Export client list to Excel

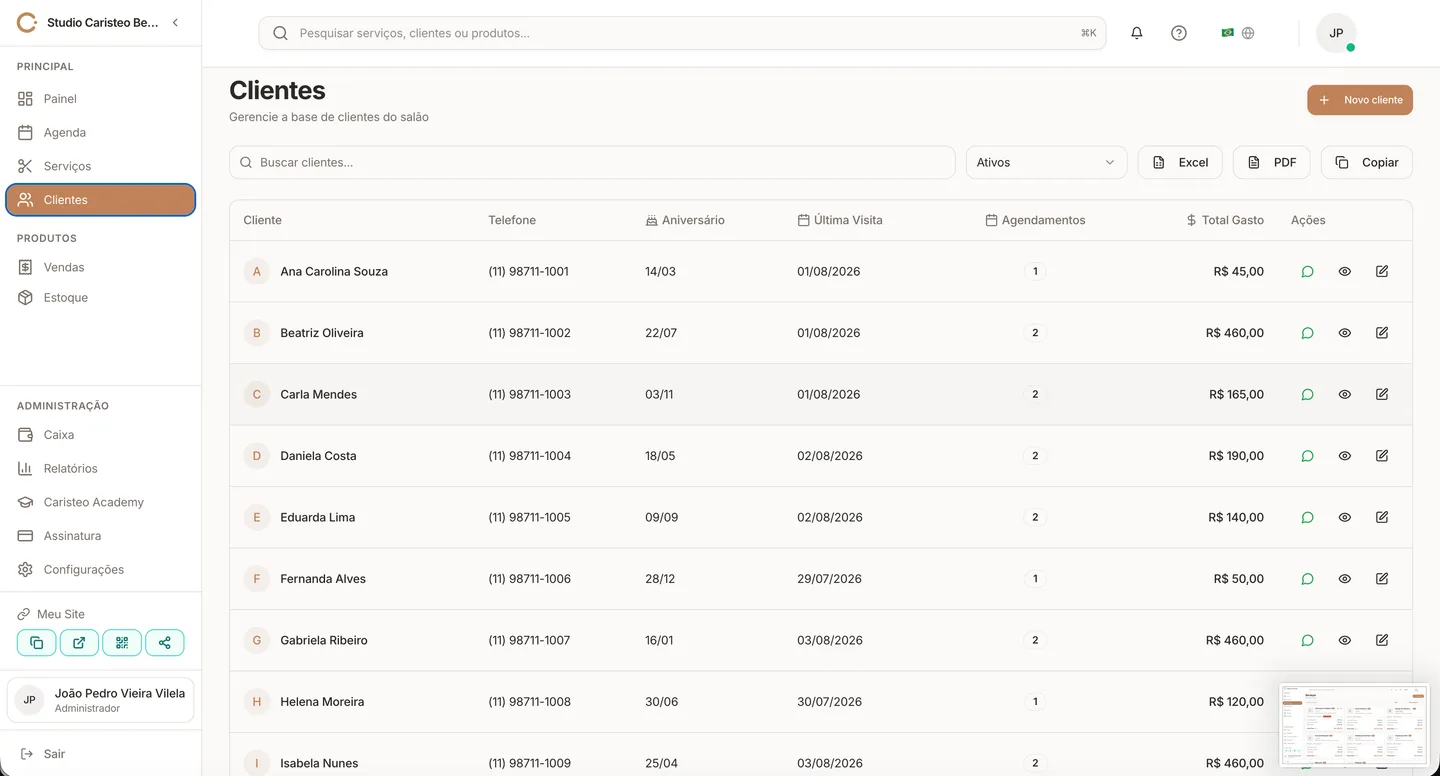(1180, 162)
